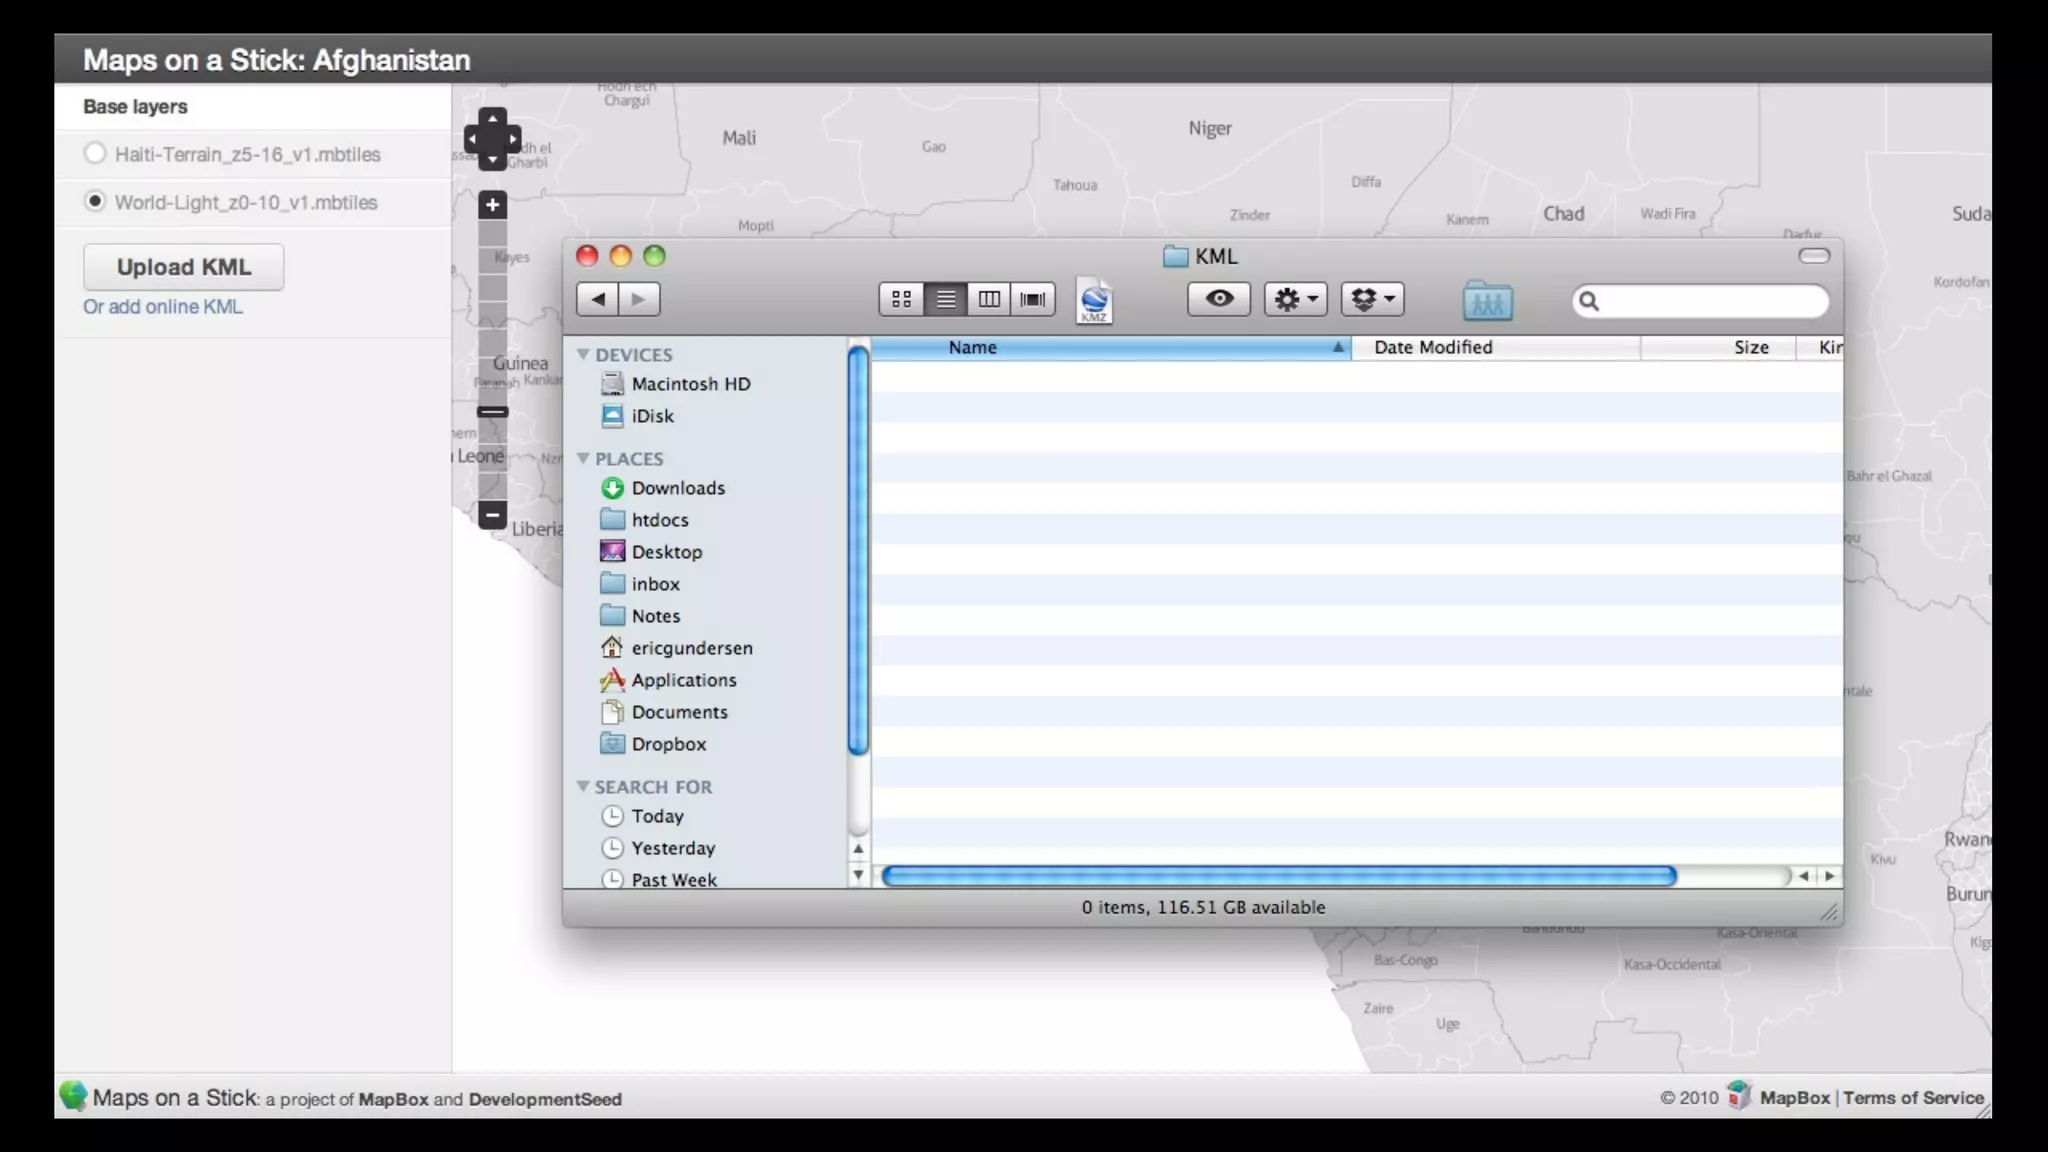
Task: Click the map zoom slider handle
Action: click(492, 412)
